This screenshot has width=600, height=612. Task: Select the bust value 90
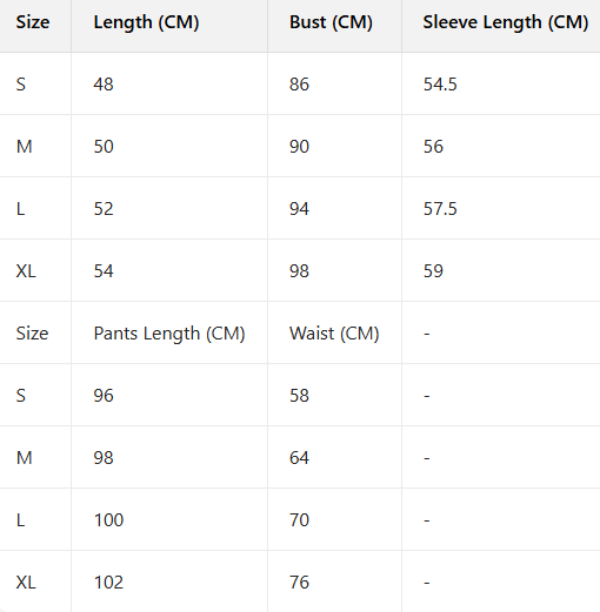(x=299, y=146)
